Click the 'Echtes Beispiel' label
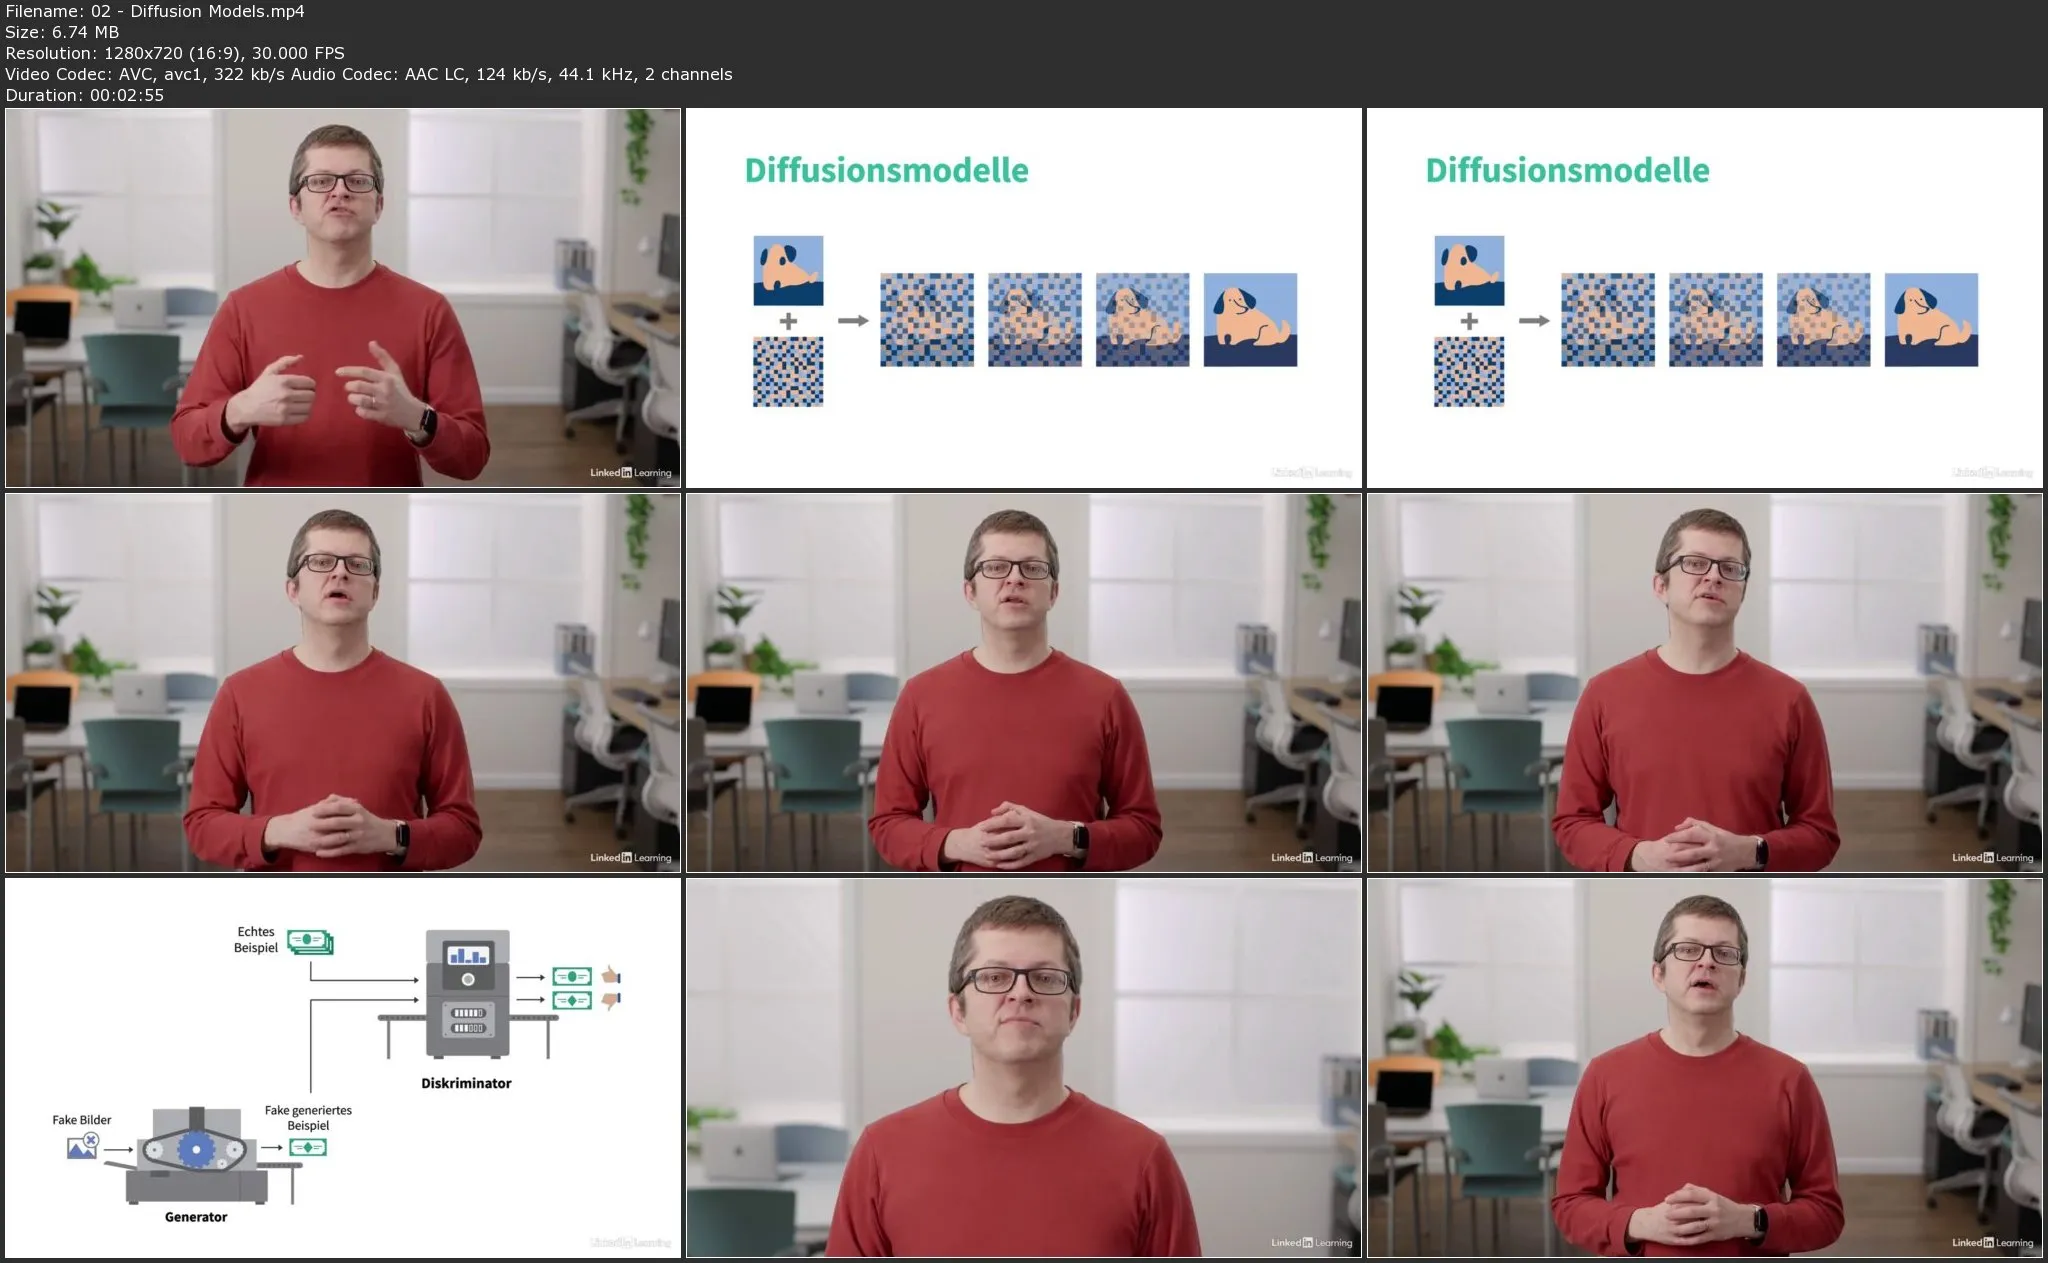Viewport: 2048px width, 1263px height. [x=256, y=939]
